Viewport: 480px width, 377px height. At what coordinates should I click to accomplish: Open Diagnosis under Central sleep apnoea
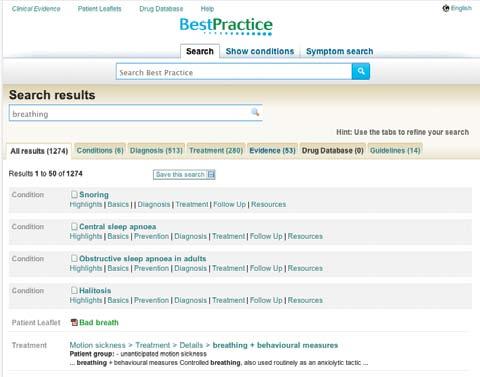click(190, 236)
